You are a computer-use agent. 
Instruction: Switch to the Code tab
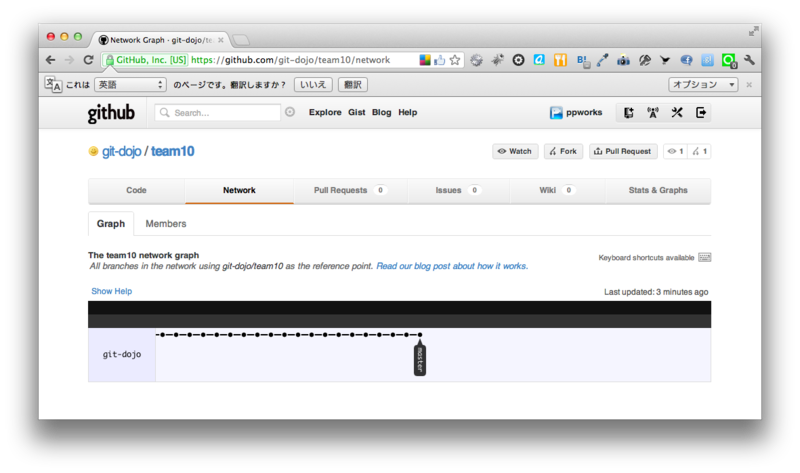tap(136, 190)
